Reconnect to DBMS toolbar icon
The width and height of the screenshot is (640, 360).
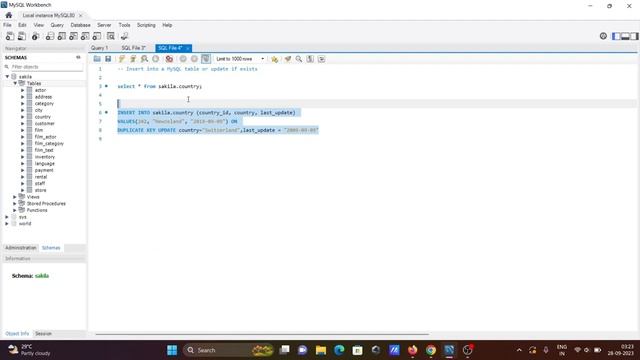pos(124,36)
